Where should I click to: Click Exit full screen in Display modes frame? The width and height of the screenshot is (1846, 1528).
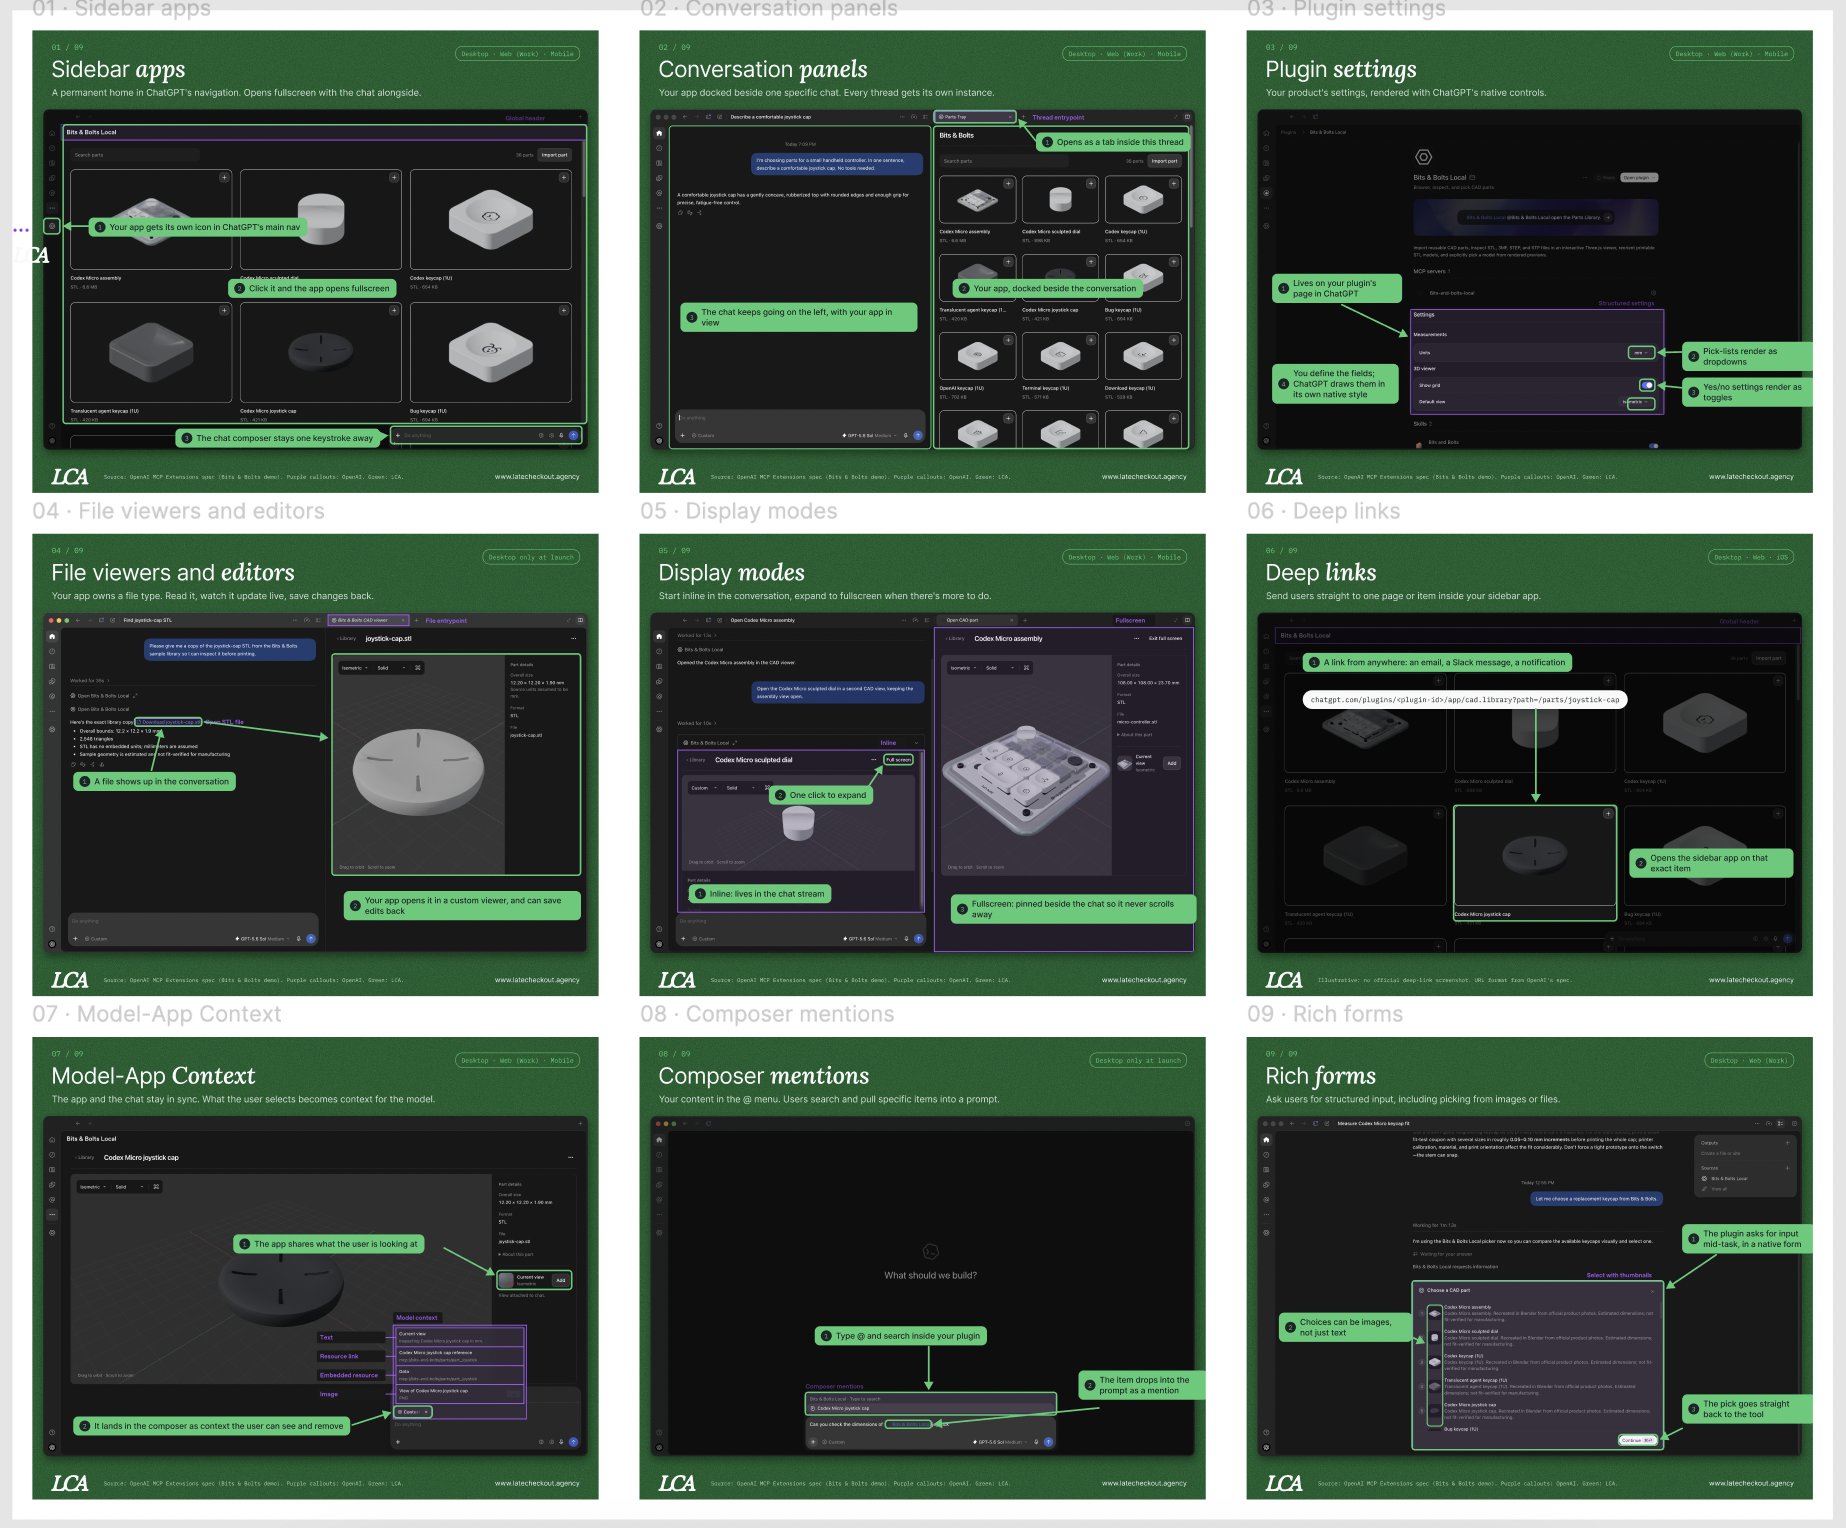(x=1165, y=638)
